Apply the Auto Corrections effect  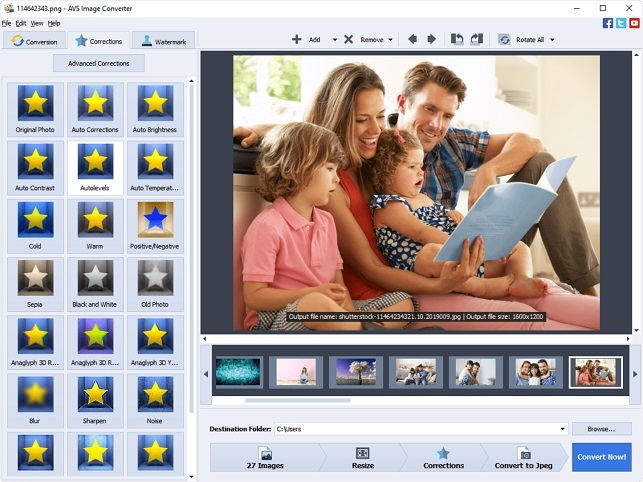(x=95, y=109)
